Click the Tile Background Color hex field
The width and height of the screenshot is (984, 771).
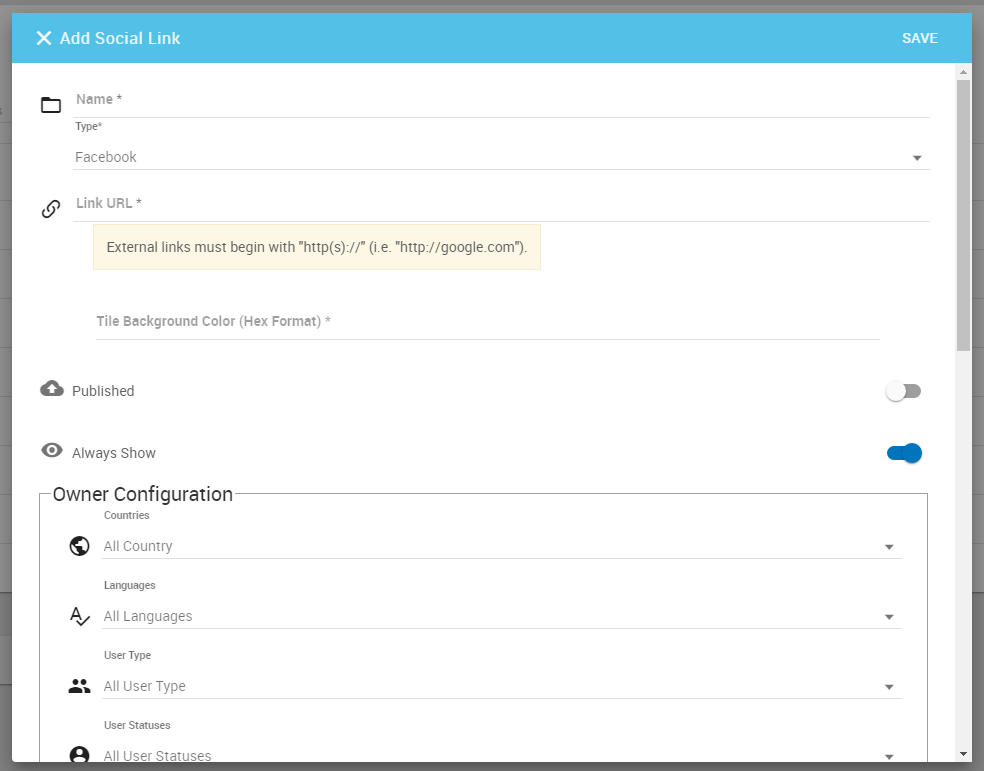click(487, 322)
